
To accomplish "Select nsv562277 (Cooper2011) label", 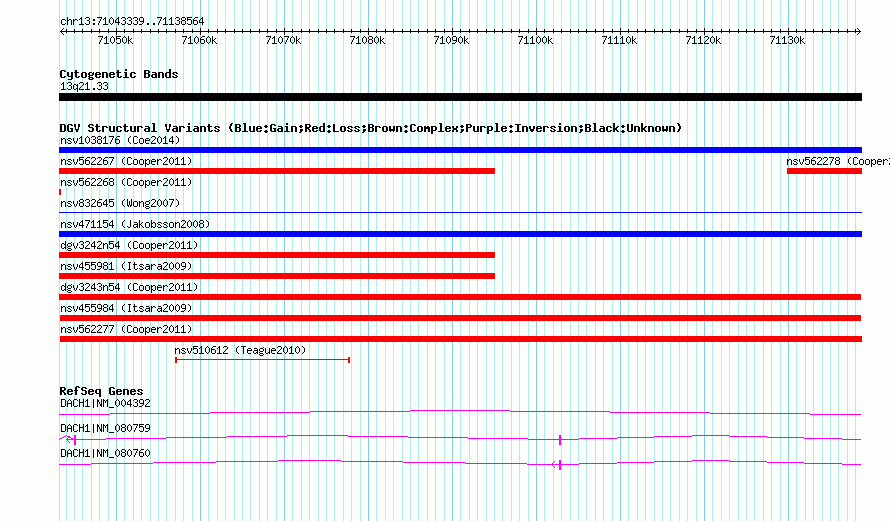I will [126, 329].
